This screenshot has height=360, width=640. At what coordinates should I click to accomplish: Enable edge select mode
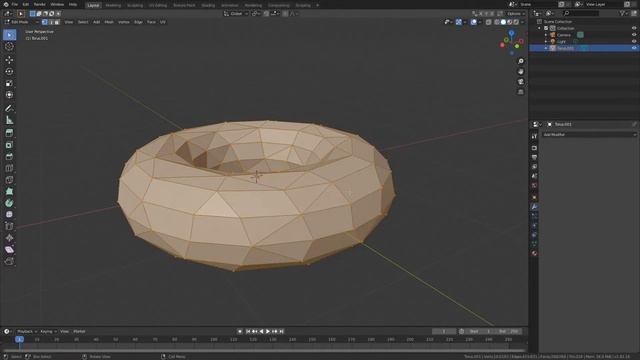click(x=51, y=22)
